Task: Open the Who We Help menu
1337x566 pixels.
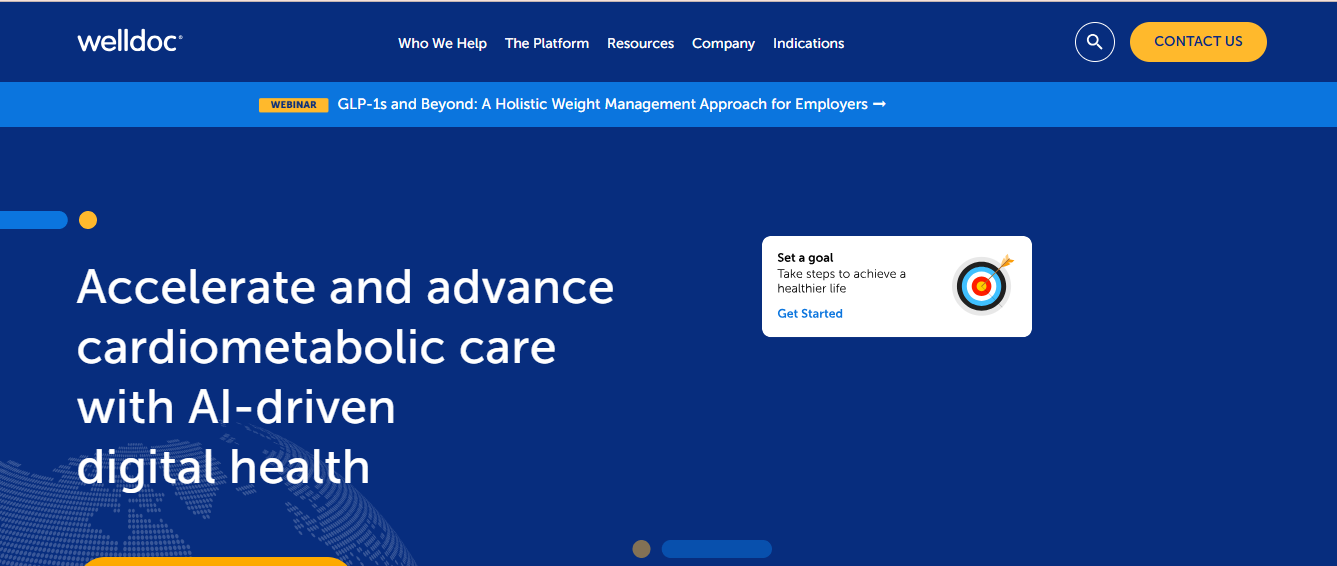Action: 442,43
